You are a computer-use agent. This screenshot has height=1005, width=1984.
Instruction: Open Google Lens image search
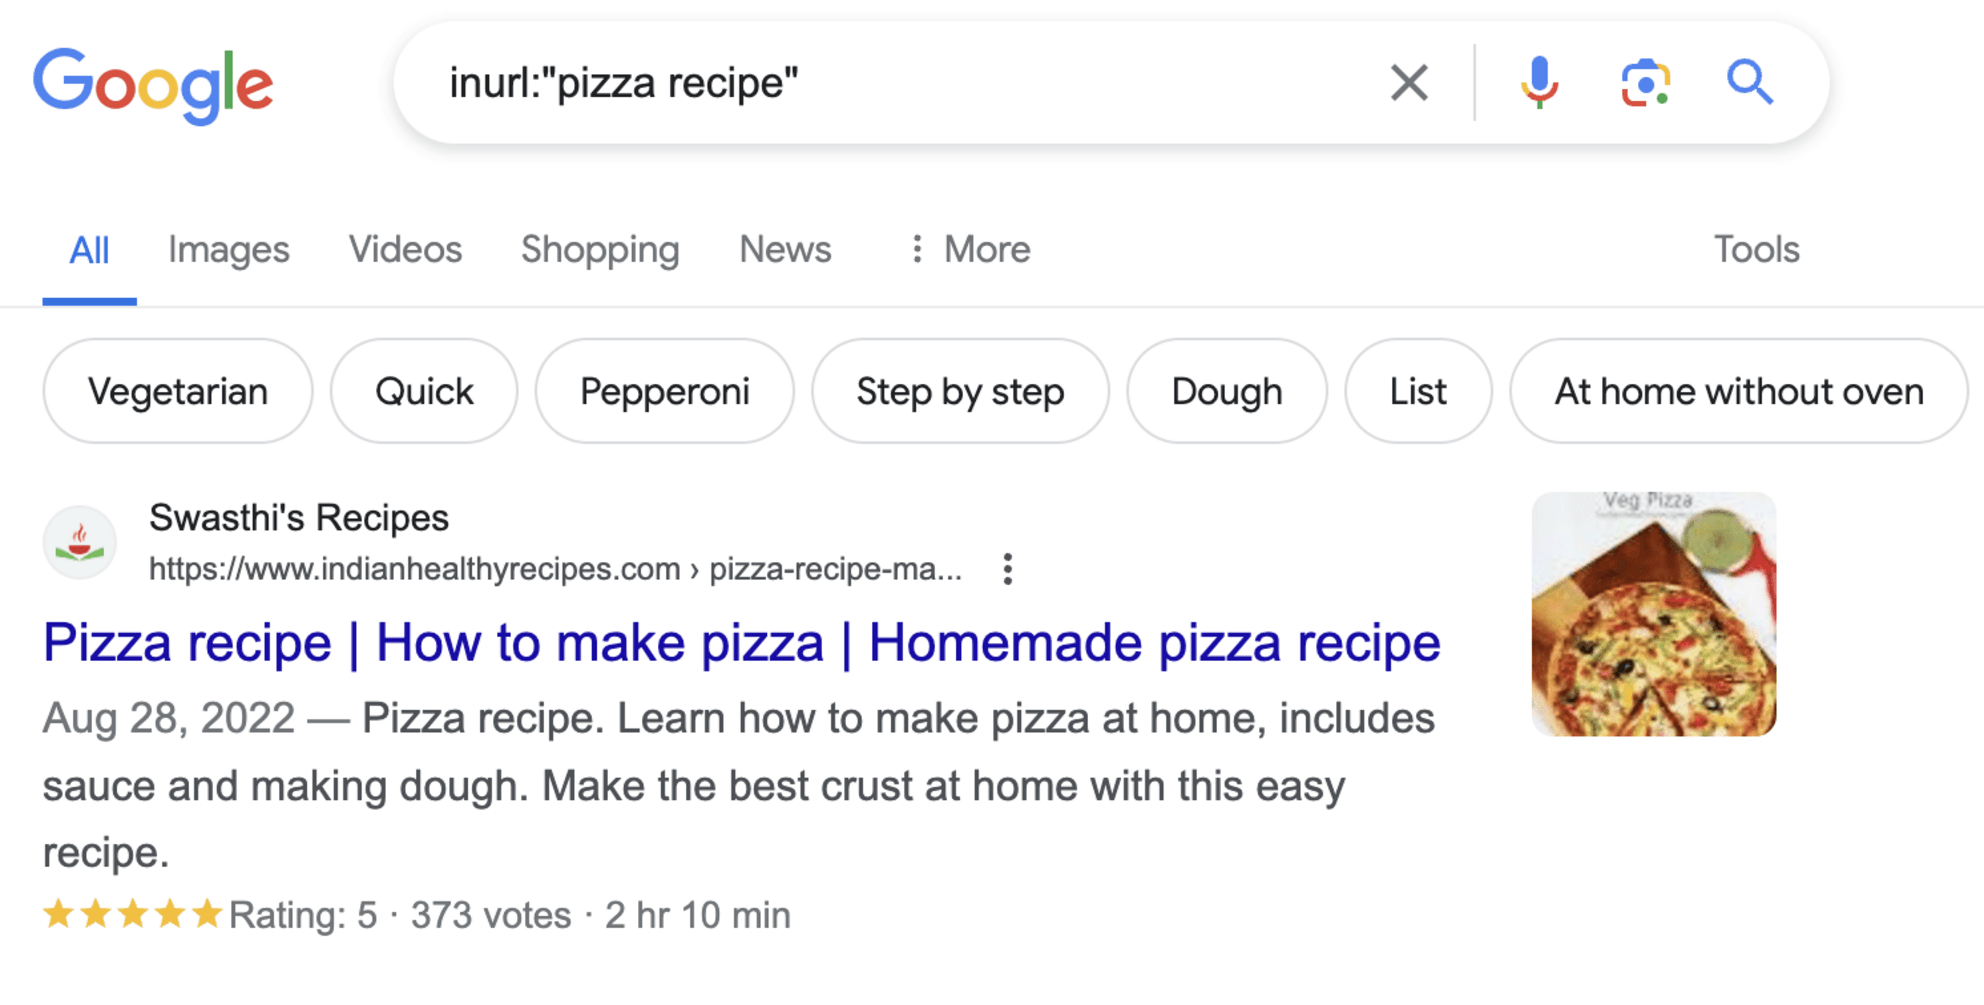[x=1645, y=82]
